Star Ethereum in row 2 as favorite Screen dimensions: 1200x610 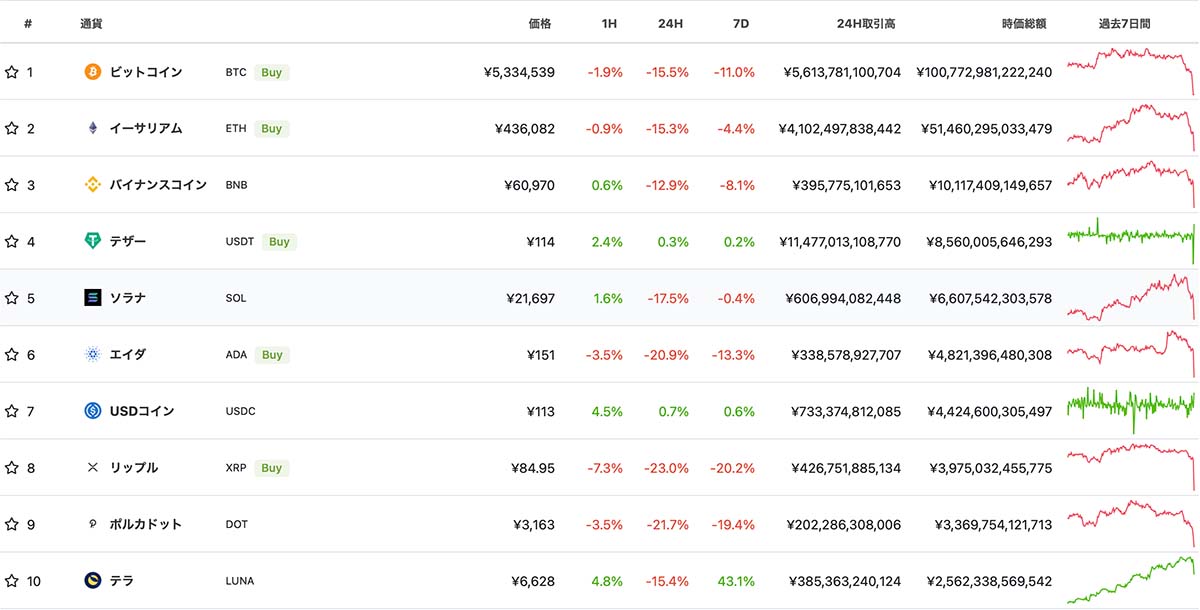pos(12,128)
